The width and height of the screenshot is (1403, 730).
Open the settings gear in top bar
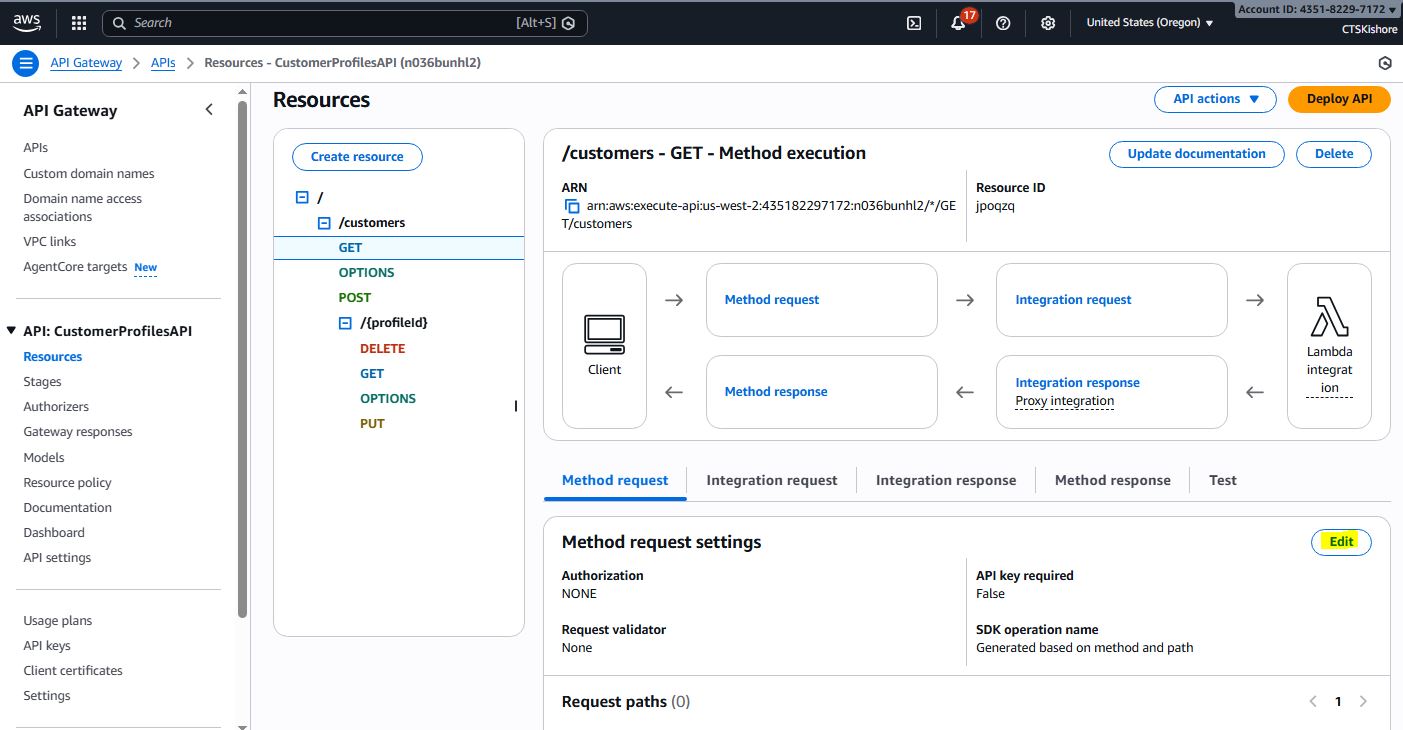[x=1048, y=23]
